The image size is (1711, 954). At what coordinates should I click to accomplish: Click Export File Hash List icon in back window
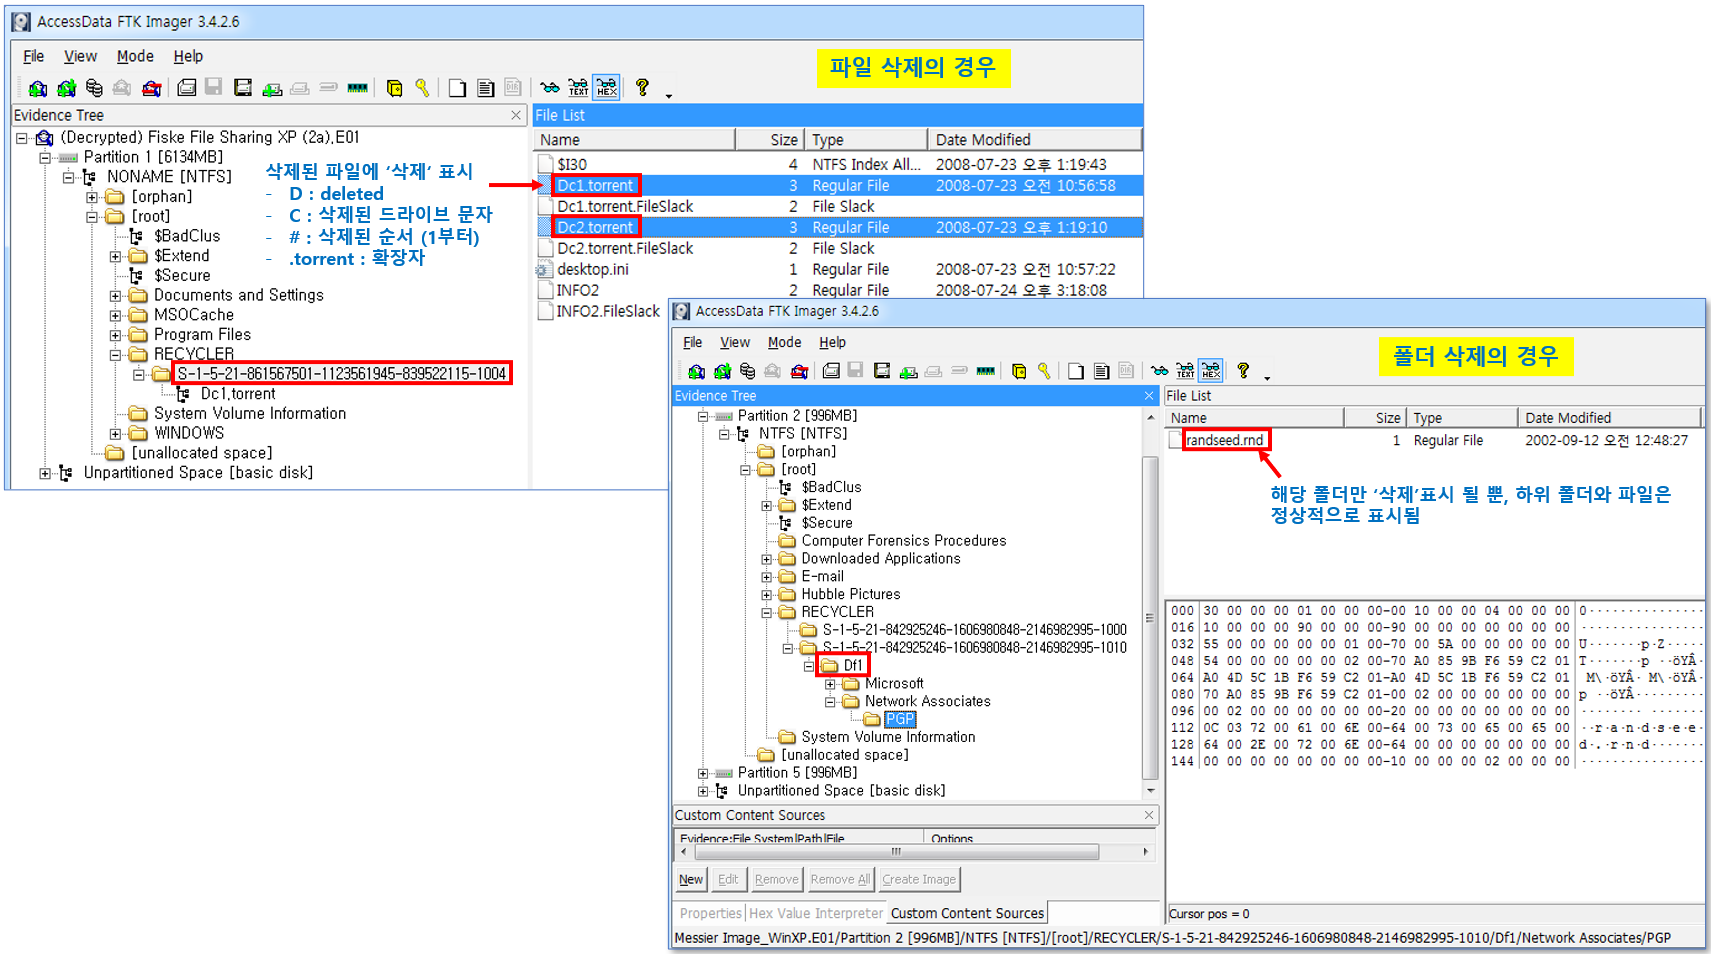coord(485,88)
